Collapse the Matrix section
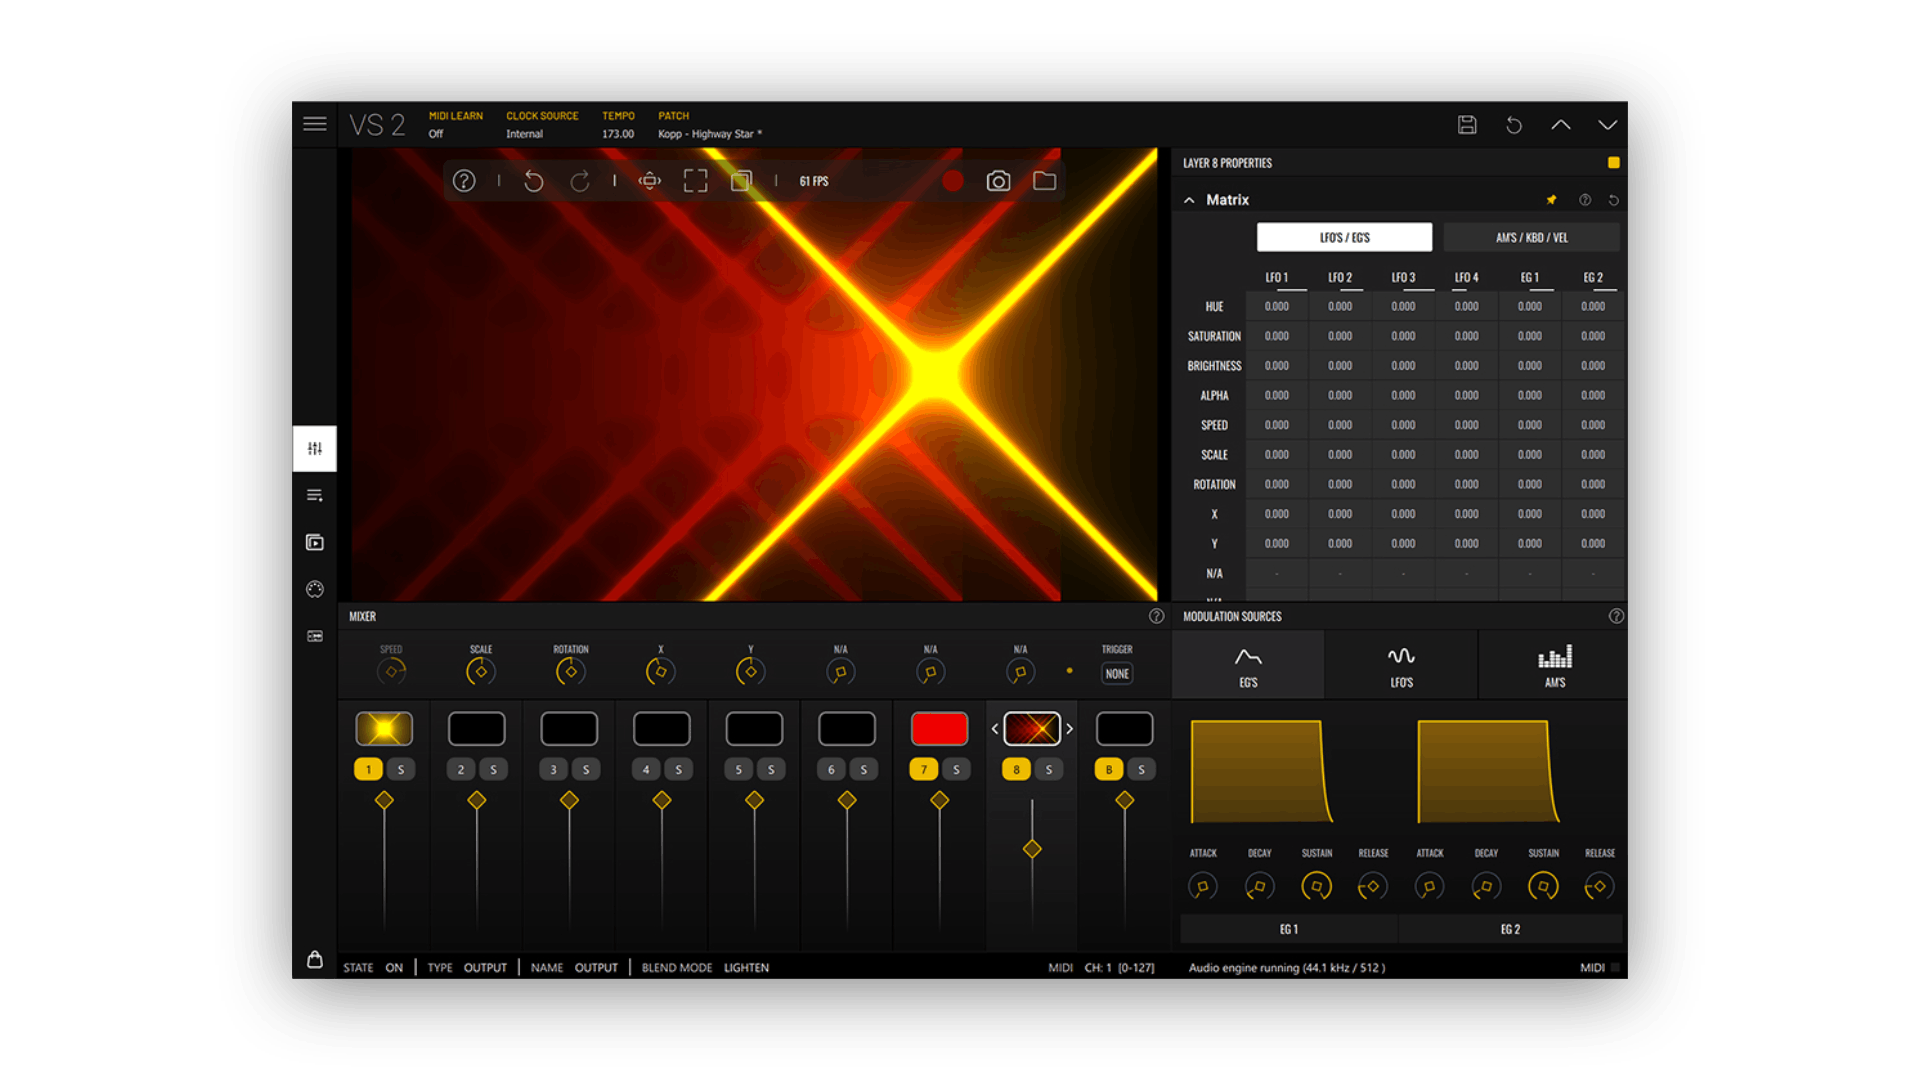 [x=1189, y=200]
